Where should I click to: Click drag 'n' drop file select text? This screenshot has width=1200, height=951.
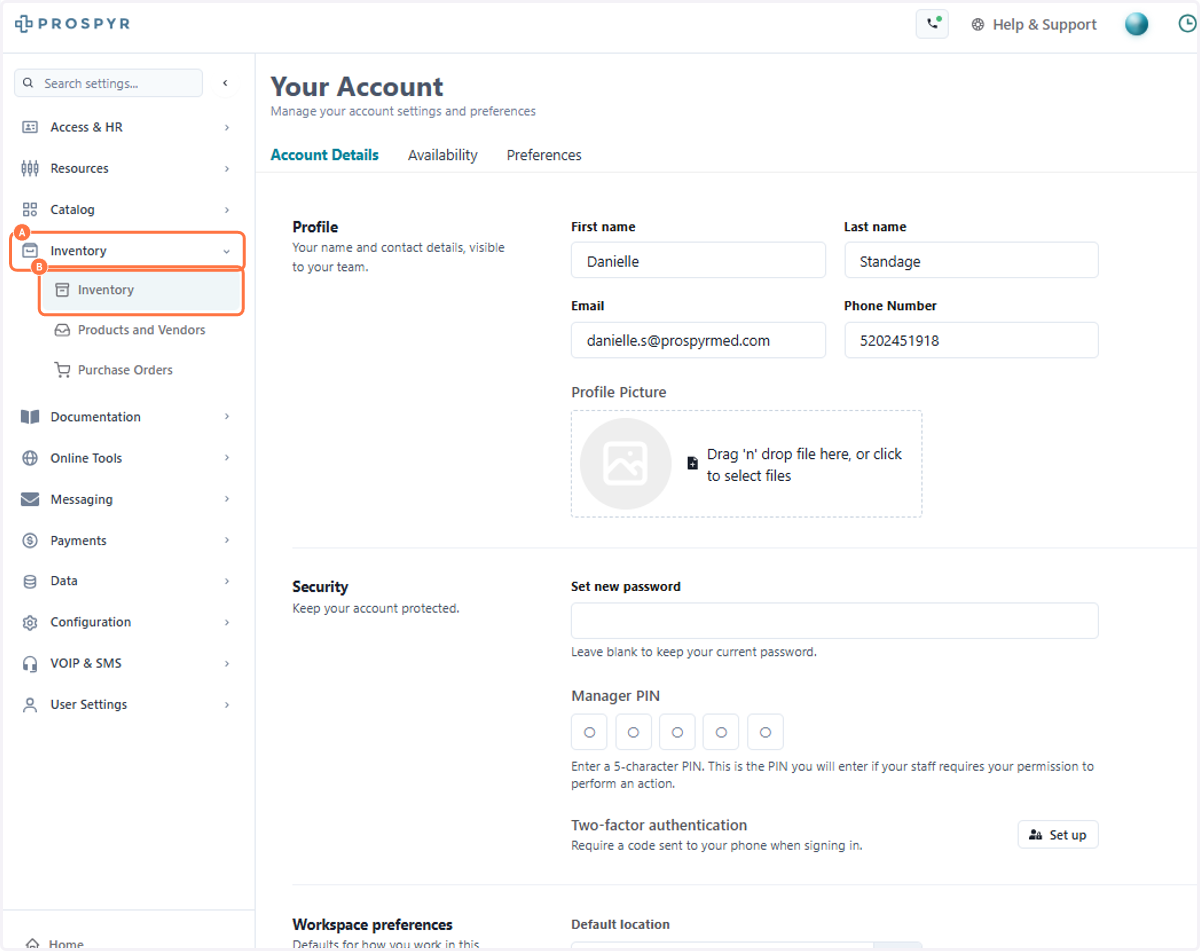point(805,465)
